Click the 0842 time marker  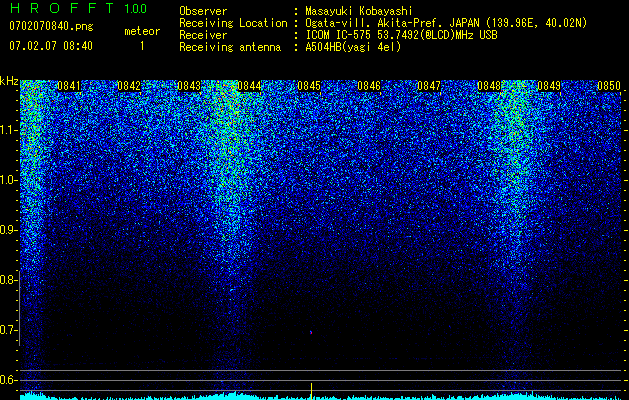[x=129, y=86]
